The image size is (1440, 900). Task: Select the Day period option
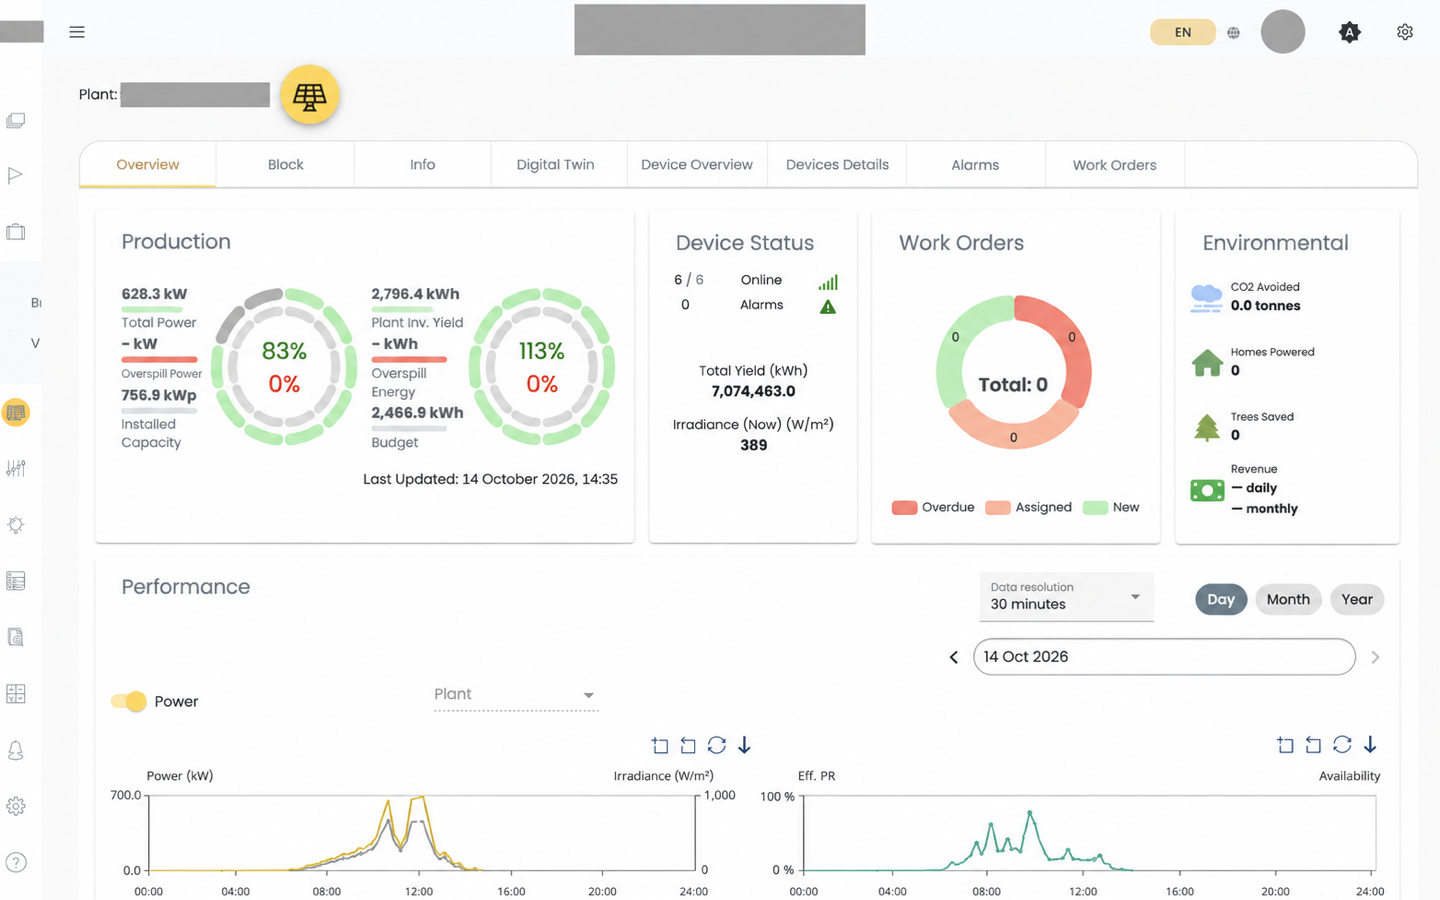(x=1221, y=599)
